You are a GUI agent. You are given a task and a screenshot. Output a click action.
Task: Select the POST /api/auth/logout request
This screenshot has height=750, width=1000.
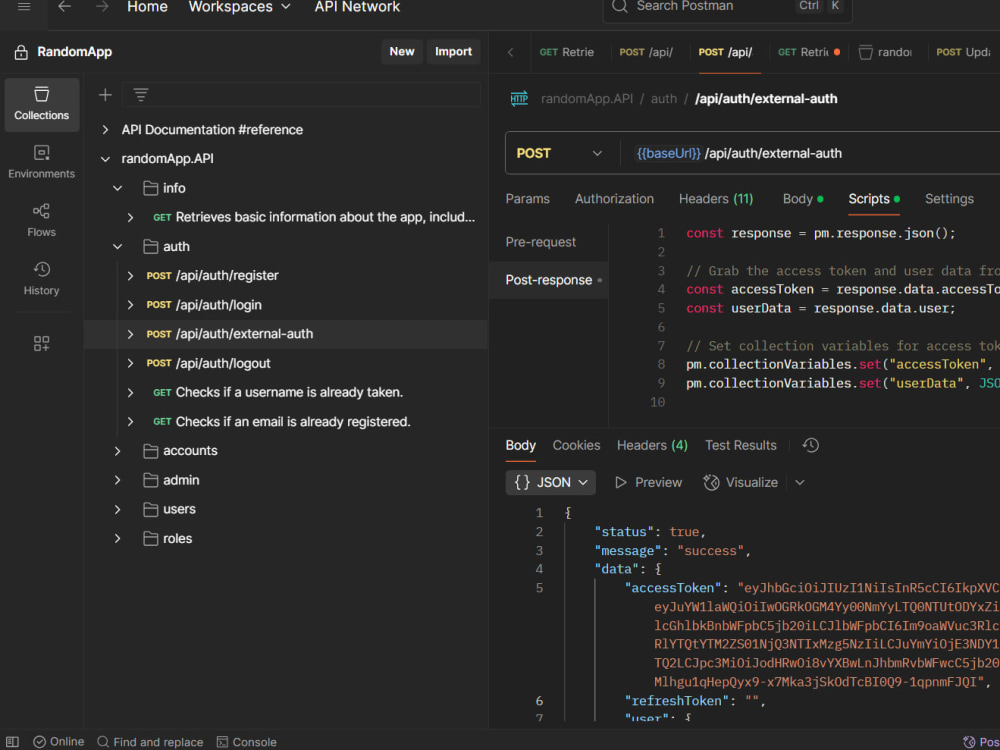pyautogui.click(x=286, y=363)
